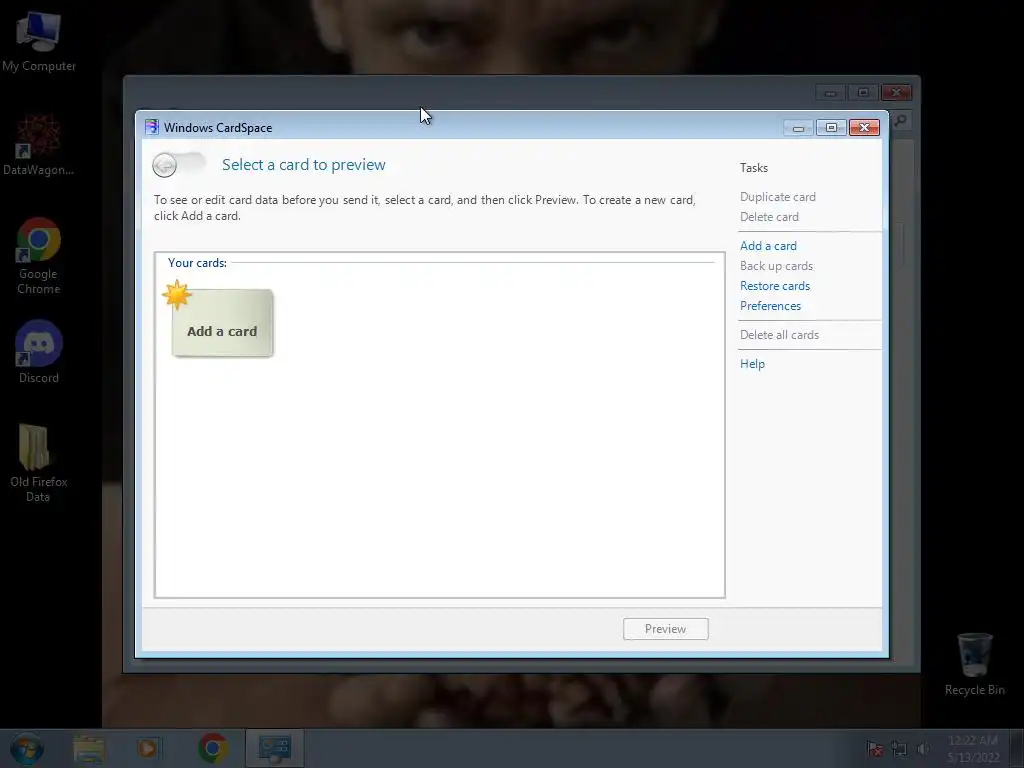Click the Preview button
The height and width of the screenshot is (768, 1024).
665,629
